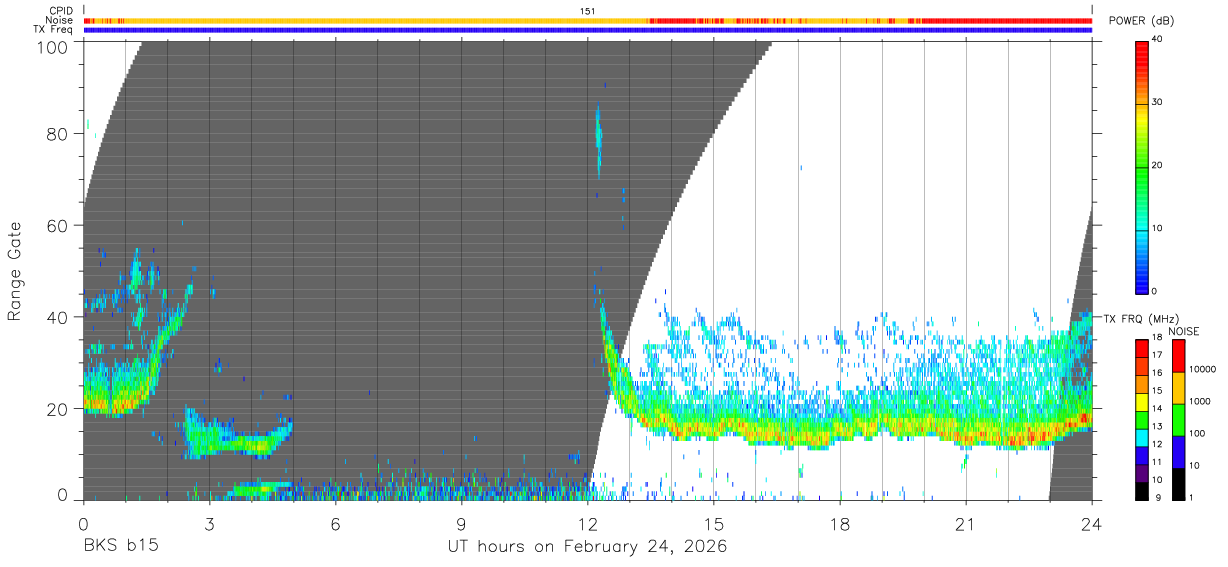Click the x-axis tick label '15'
This screenshot has height=567, width=1228.
(x=714, y=523)
